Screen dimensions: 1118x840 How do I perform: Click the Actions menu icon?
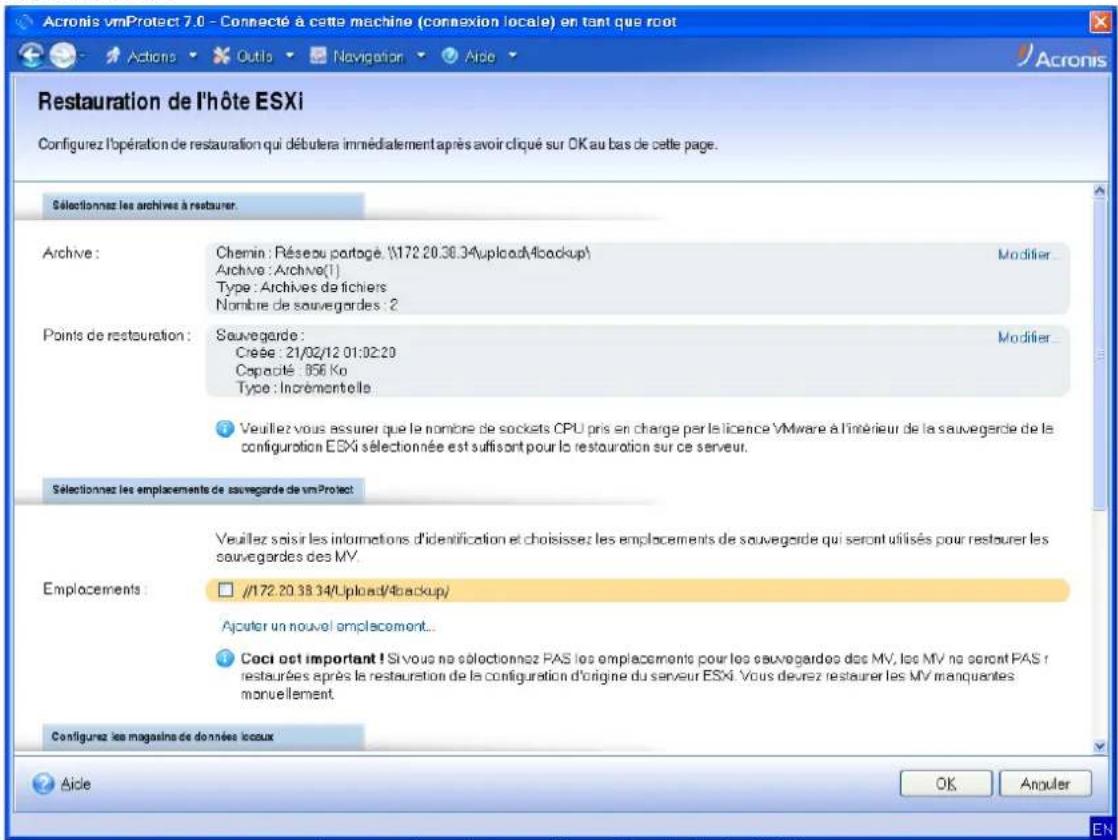(112, 56)
